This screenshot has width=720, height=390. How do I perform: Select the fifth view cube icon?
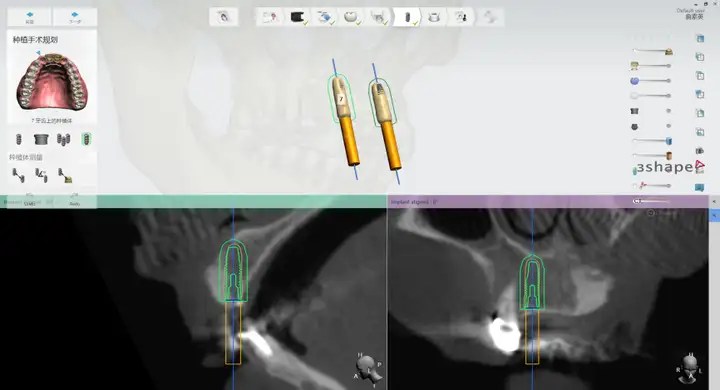[700, 113]
